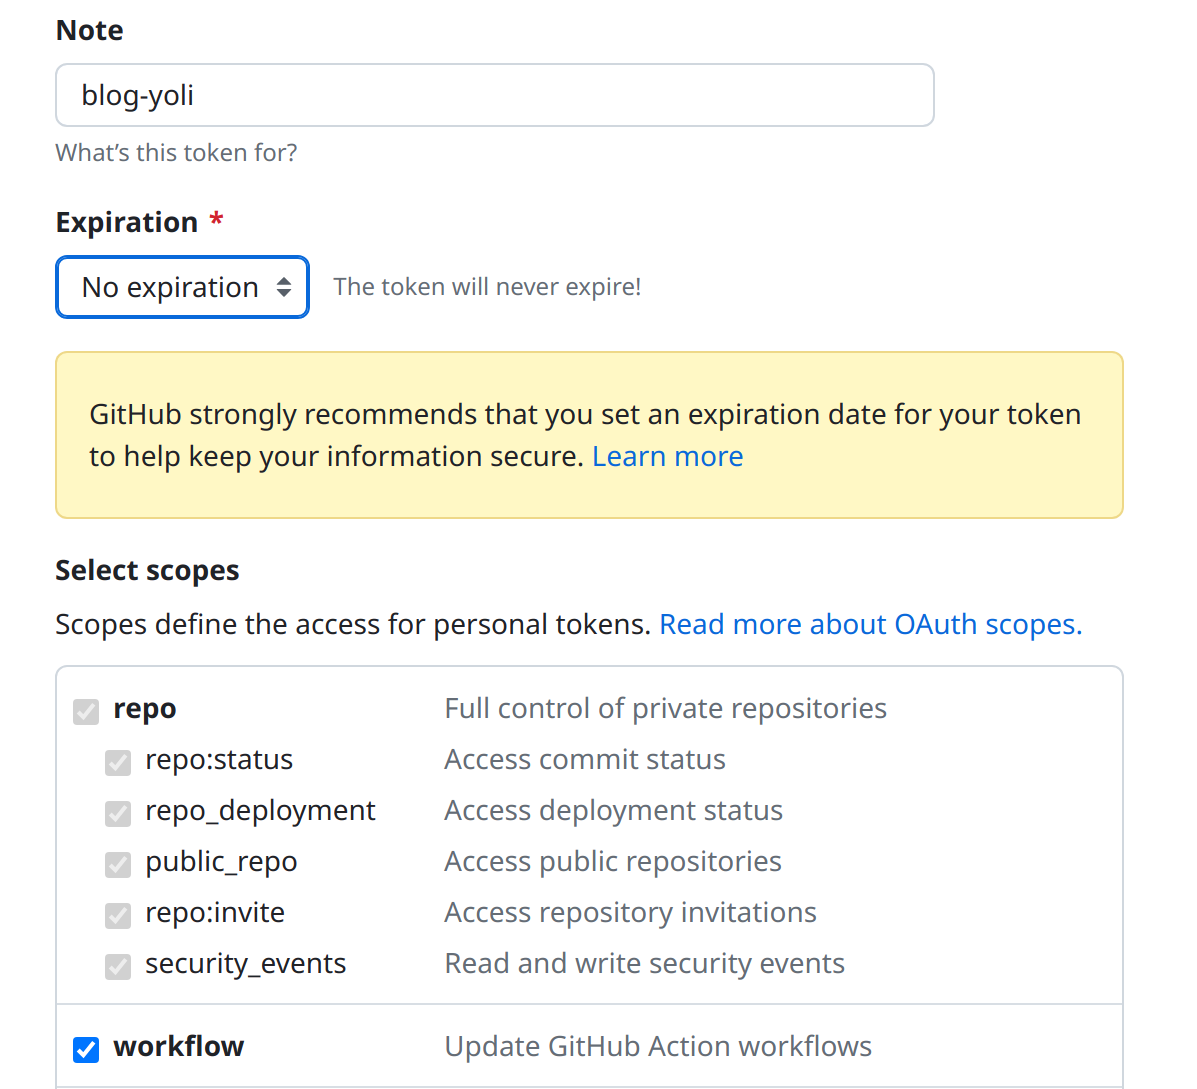Click the repo scope label
Viewport: 1197px width, 1089px height.
point(145,709)
